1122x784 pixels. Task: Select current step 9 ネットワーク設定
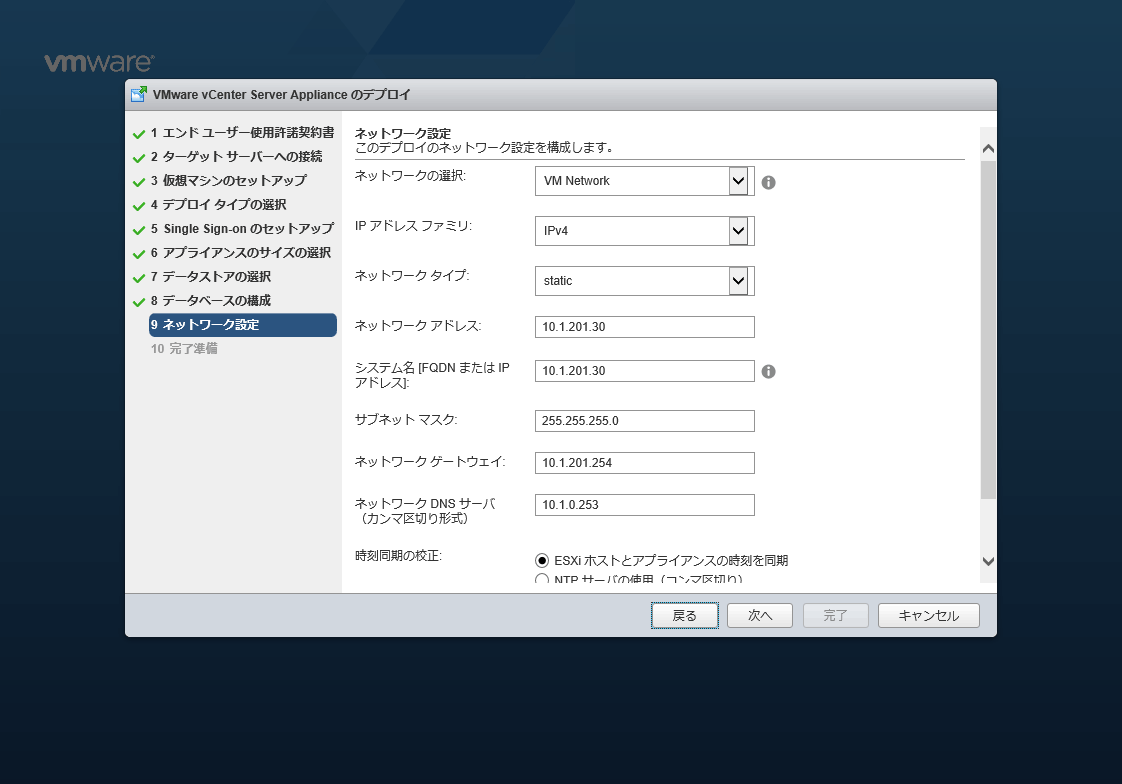243,325
